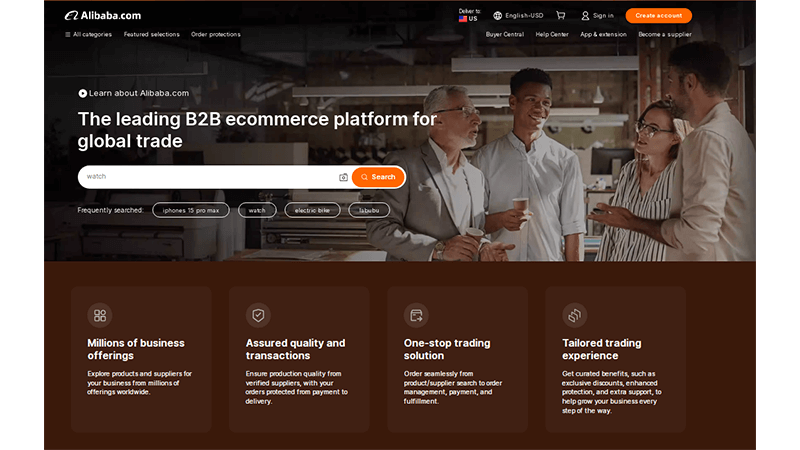Click the Tailored trading experience icon
Image resolution: width=800 pixels, height=450 pixels.
coord(574,315)
